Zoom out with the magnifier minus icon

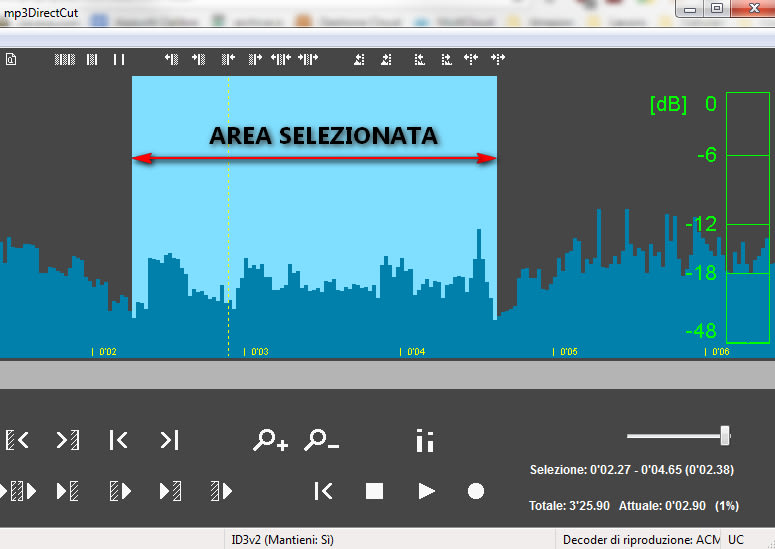coord(321,440)
